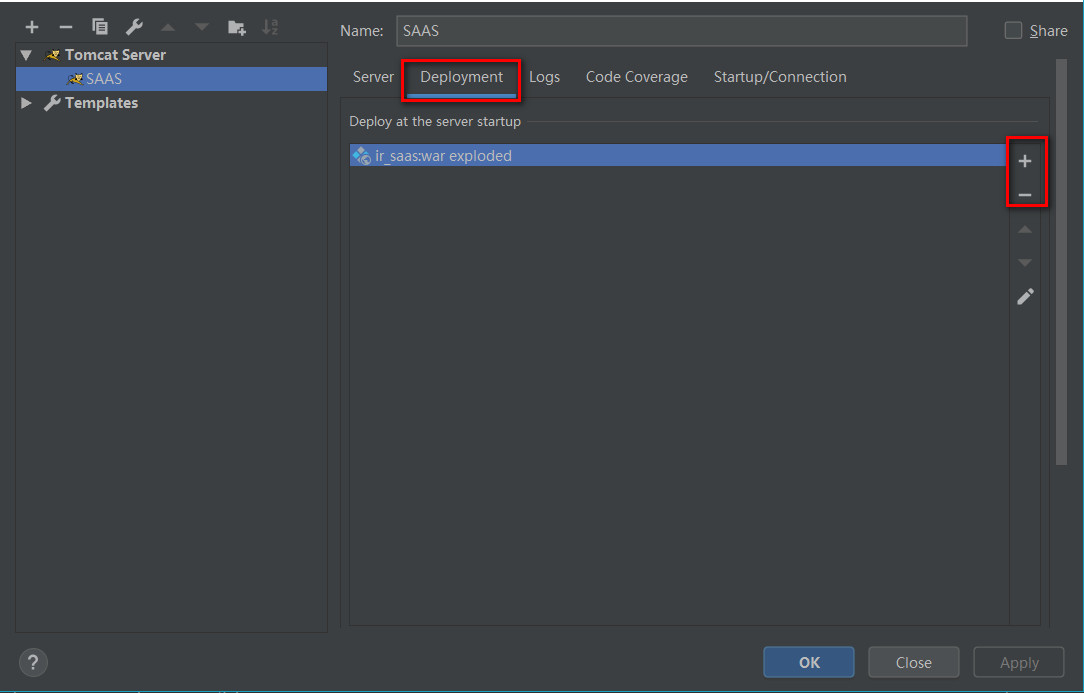
Task: Click inside the Name input field
Action: (680, 30)
